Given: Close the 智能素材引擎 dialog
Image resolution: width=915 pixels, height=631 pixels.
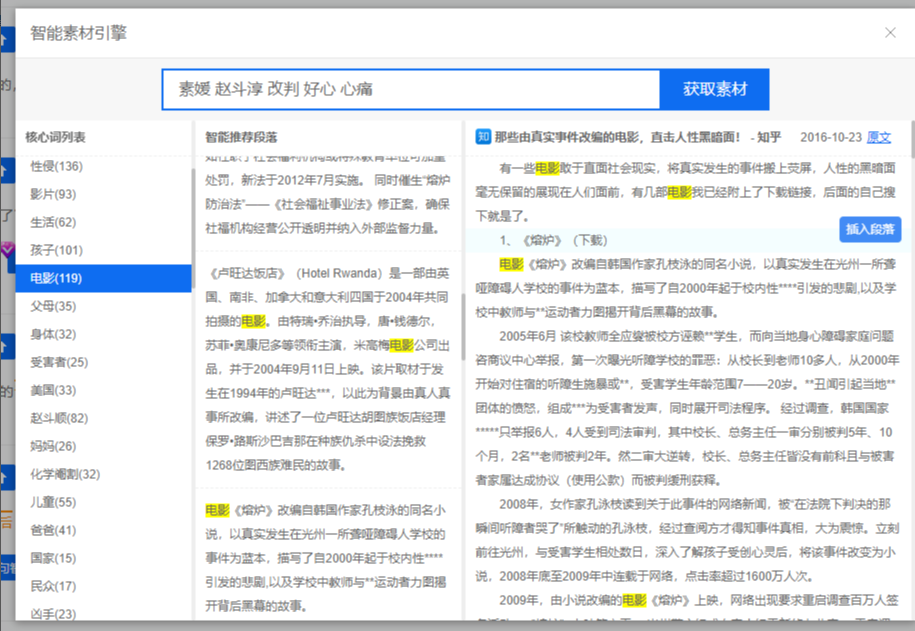Looking at the screenshot, I should [x=890, y=33].
